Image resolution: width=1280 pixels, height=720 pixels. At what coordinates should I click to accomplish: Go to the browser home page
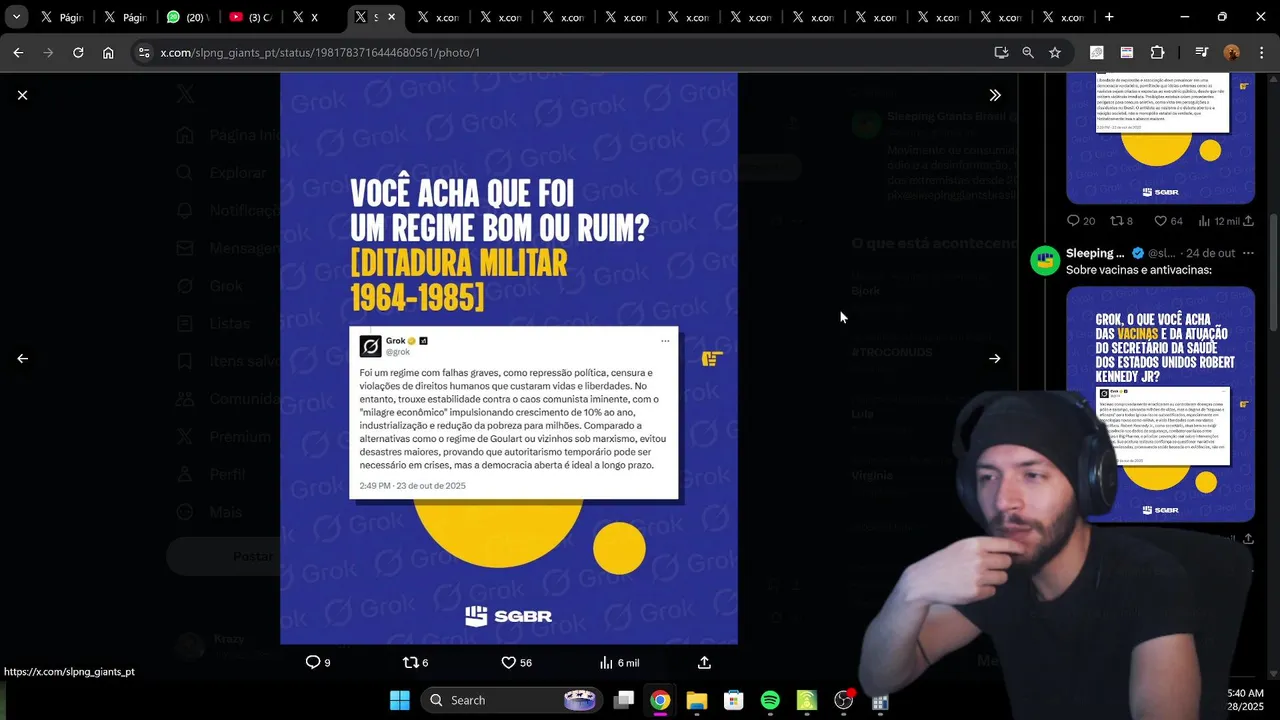[x=108, y=52]
